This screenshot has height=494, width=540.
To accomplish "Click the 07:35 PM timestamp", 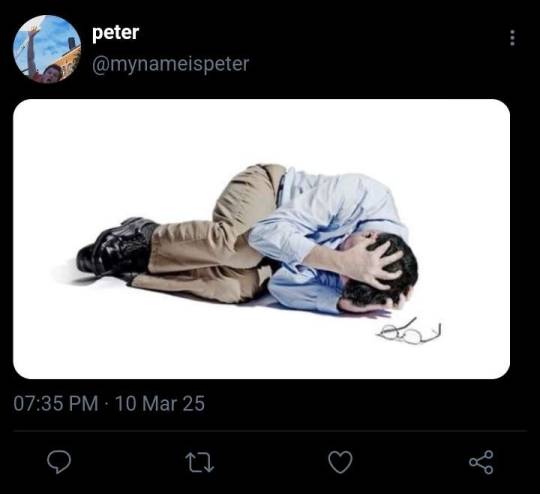I will [x=56, y=403].
